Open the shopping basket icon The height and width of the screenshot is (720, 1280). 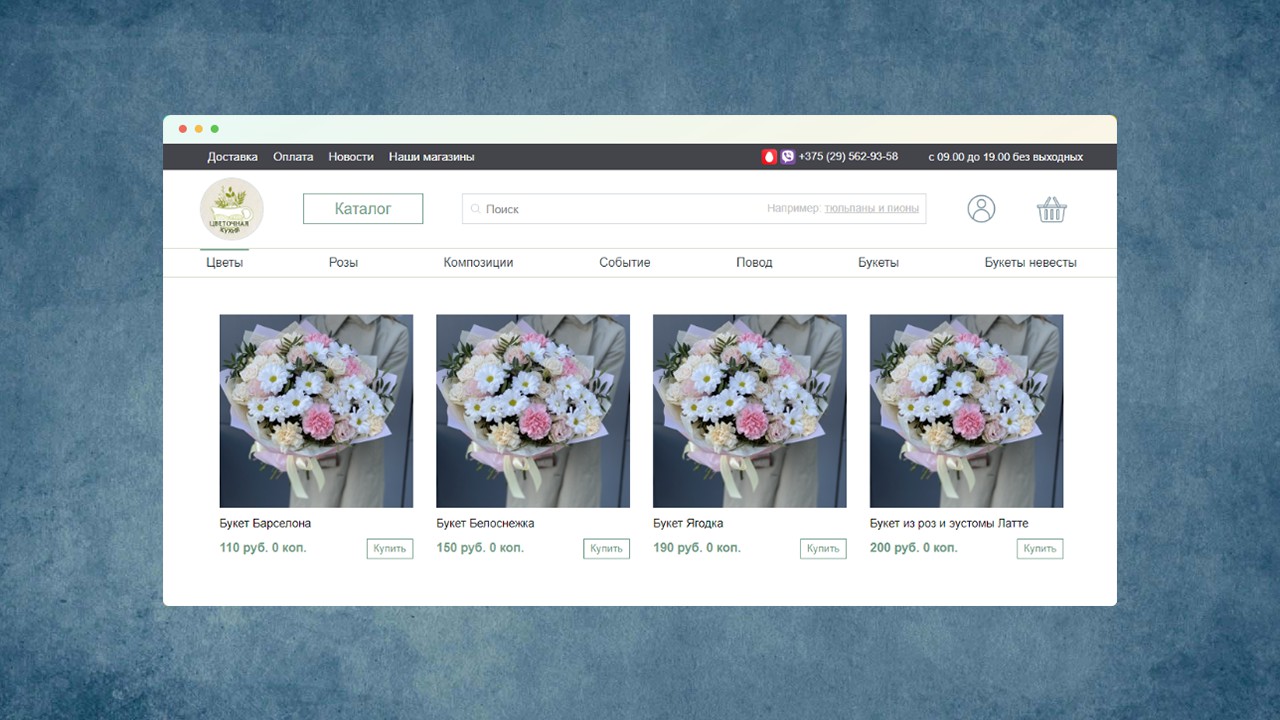pyautogui.click(x=1052, y=209)
